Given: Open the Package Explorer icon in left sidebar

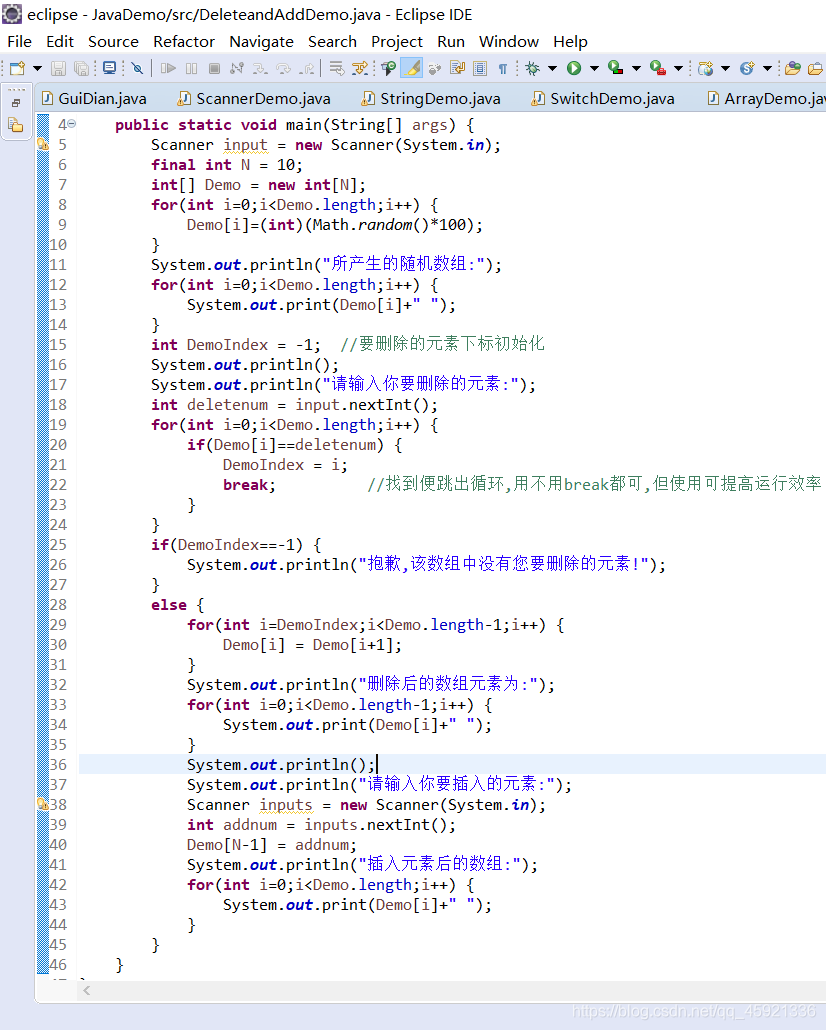Looking at the screenshot, I should point(15,125).
